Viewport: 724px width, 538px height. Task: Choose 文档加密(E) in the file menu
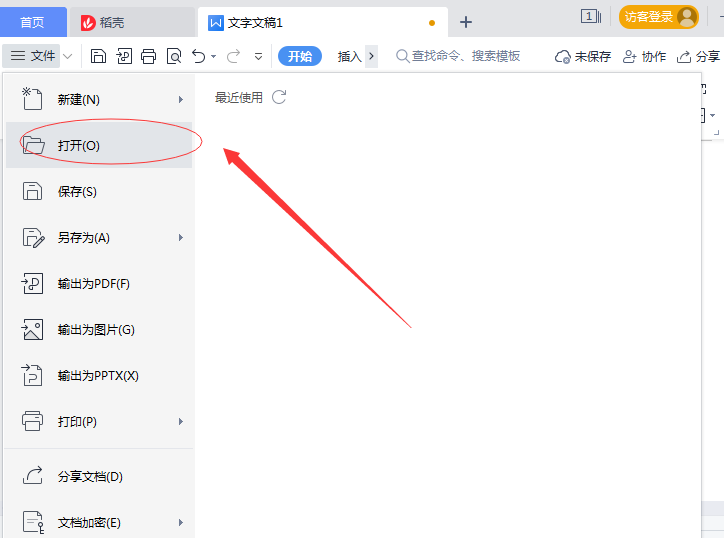tap(99, 522)
